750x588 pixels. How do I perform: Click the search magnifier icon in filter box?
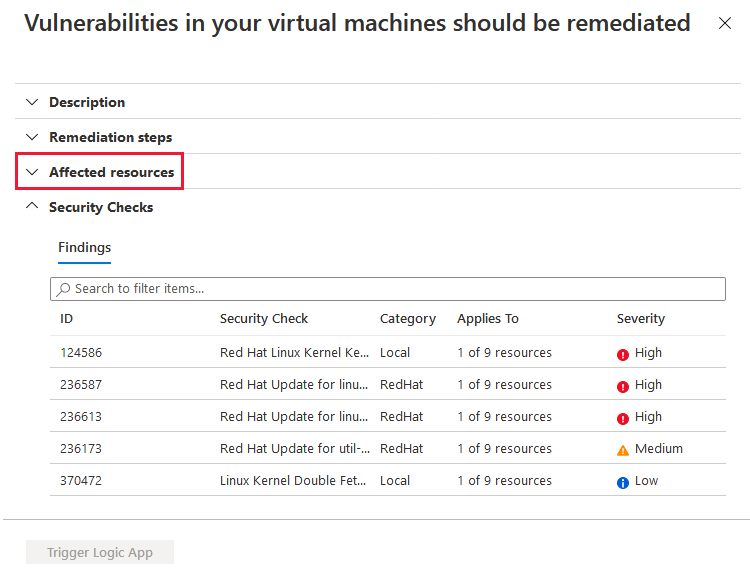point(63,289)
